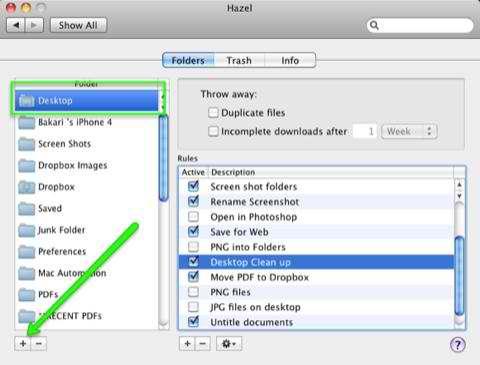
Task: Enable the PNG into Folders rule
Action: [193, 247]
